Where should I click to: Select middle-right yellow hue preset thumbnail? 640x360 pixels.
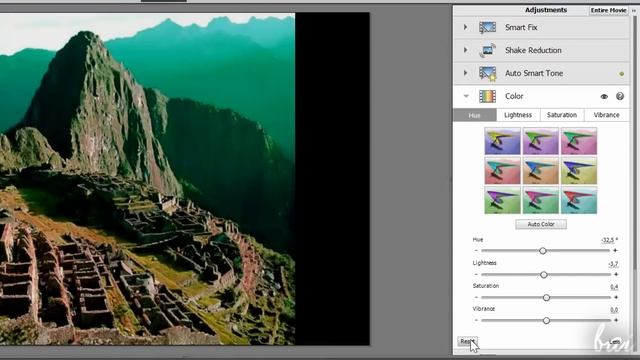[579, 171]
